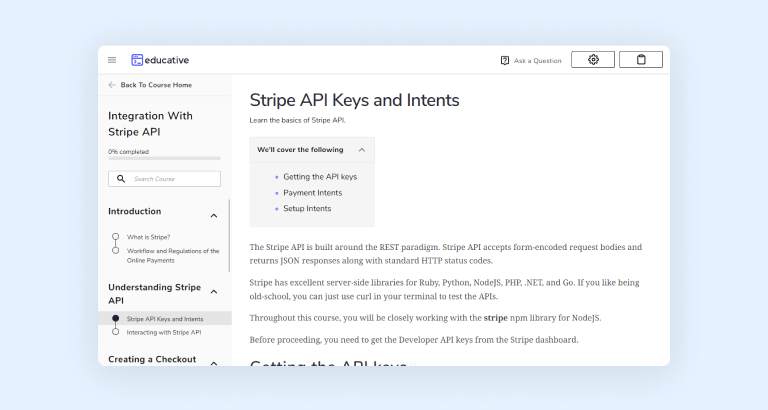Viewport: 768px width, 410px height.
Task: Jump to Getting the API keys
Action: click(x=320, y=177)
